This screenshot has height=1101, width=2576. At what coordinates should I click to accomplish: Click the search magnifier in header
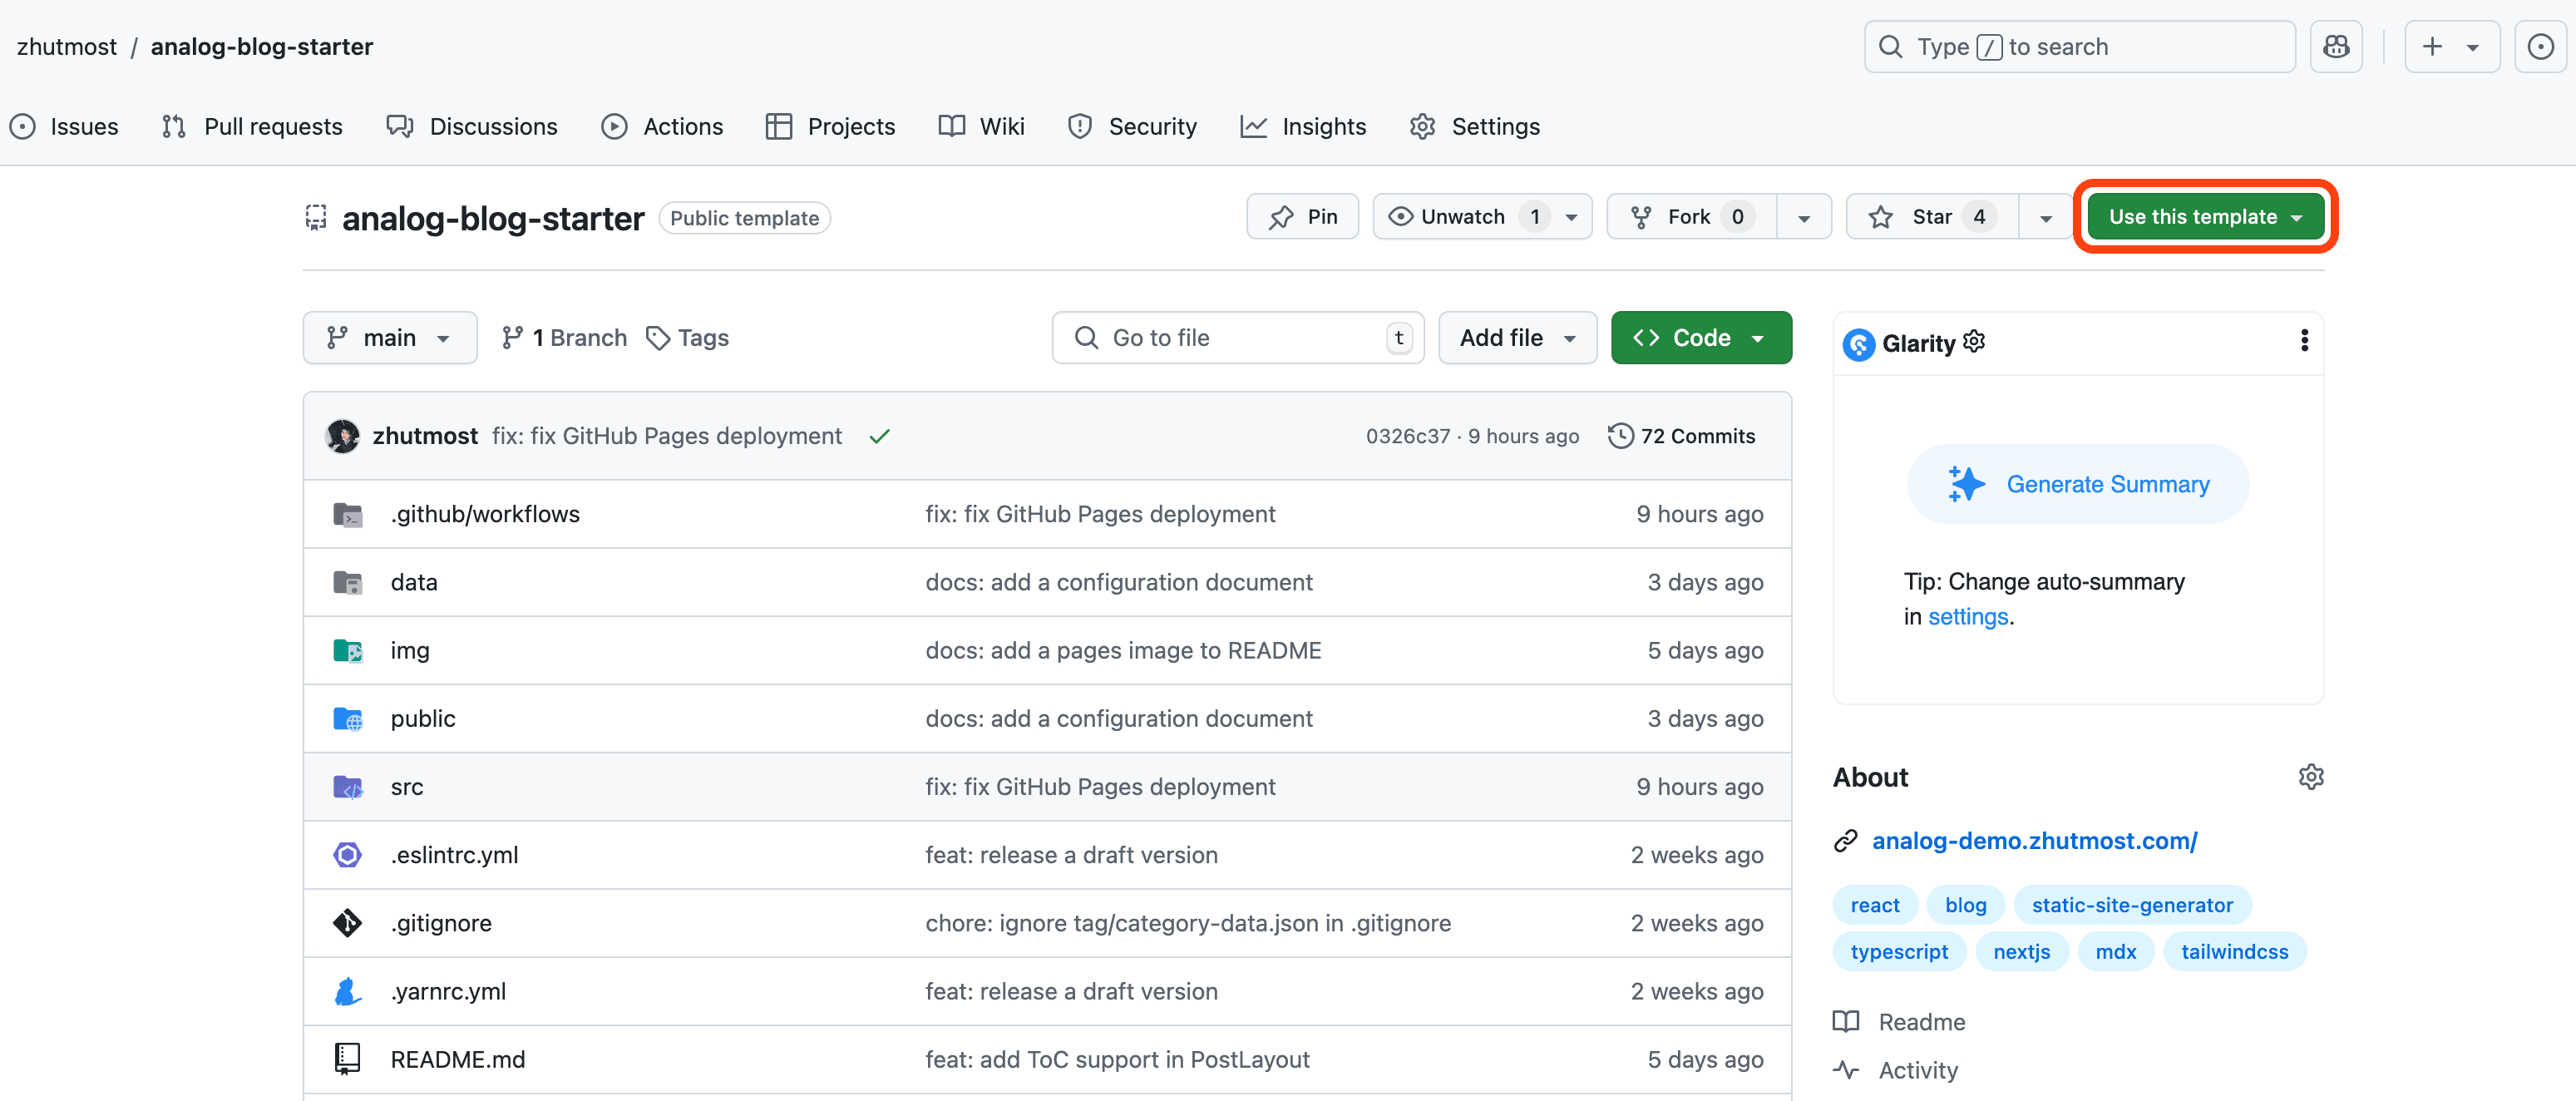[1890, 46]
